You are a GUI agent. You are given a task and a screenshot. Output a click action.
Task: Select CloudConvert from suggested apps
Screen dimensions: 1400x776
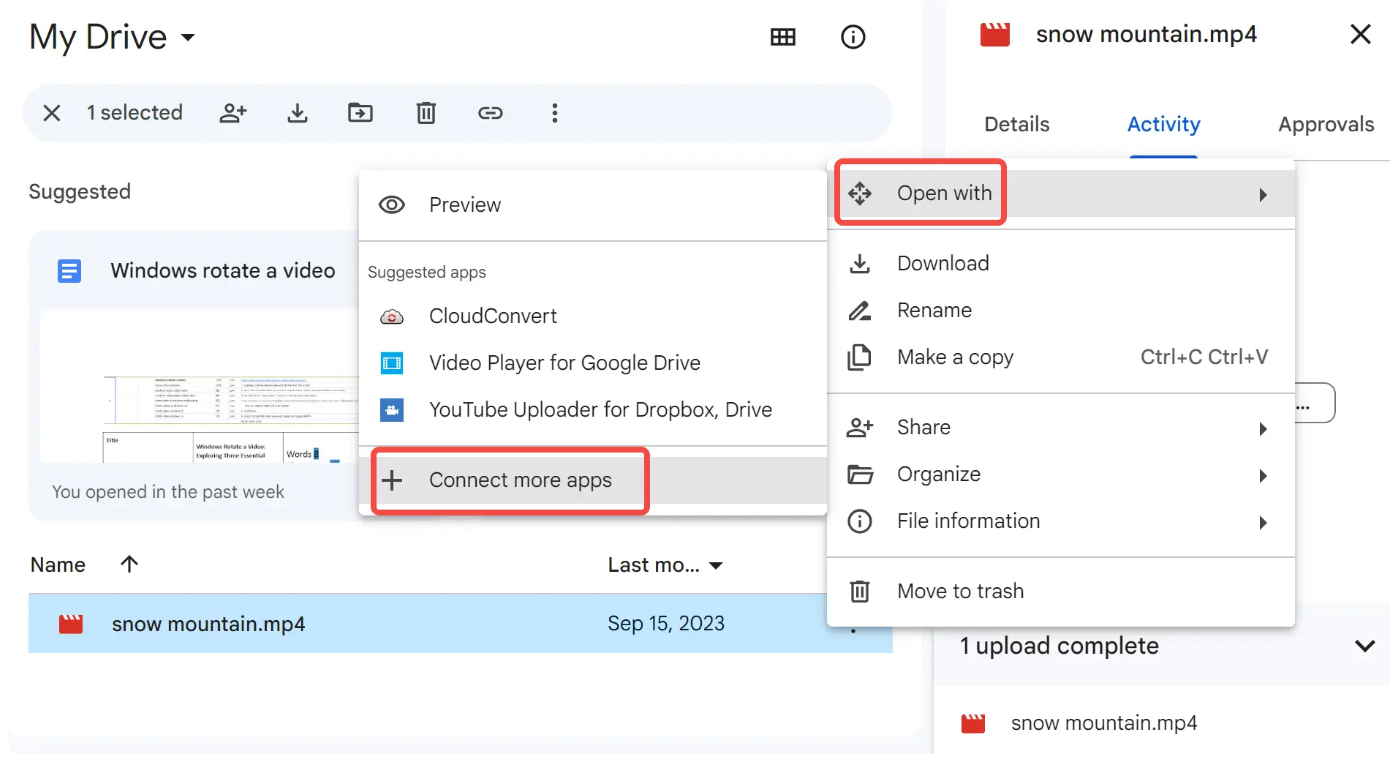[493, 315]
